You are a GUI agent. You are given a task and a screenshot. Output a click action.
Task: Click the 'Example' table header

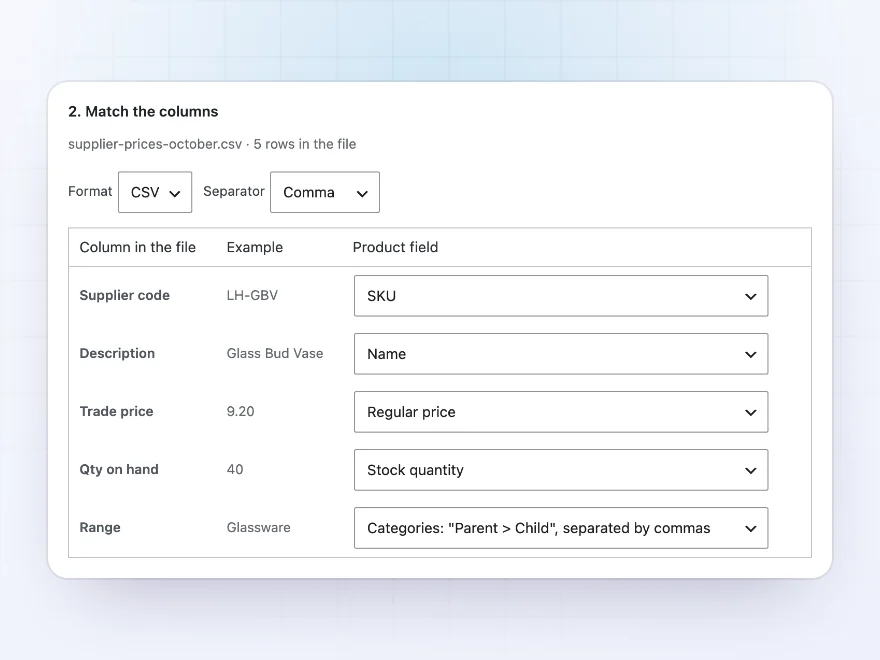pos(255,247)
